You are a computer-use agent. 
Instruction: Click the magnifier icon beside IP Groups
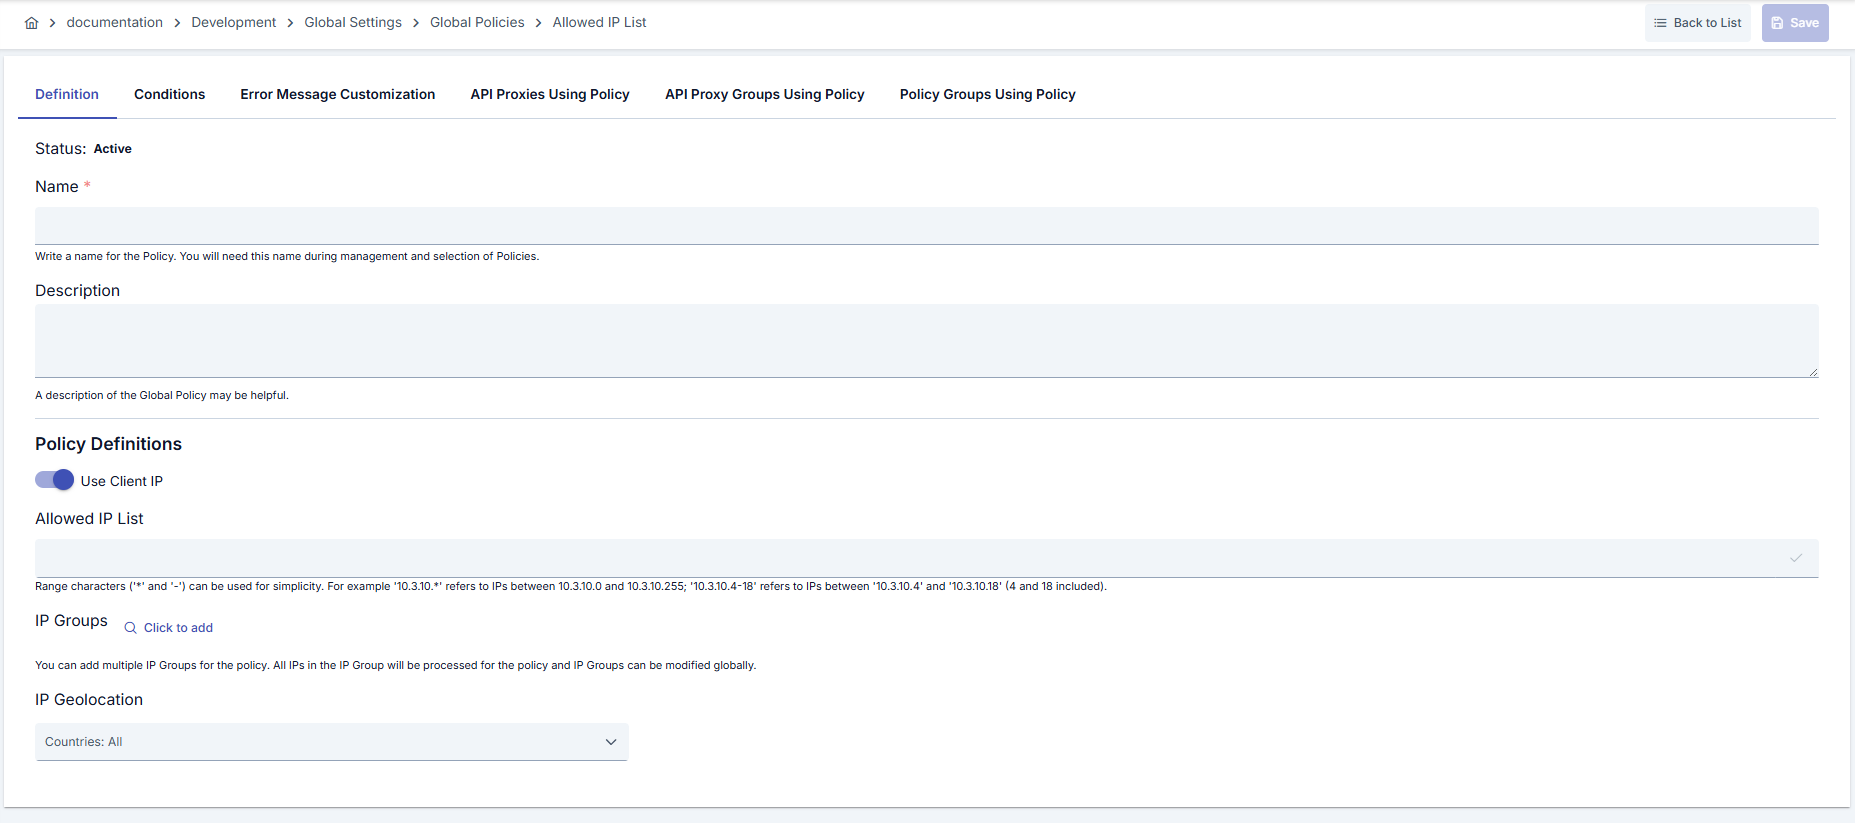coord(130,628)
